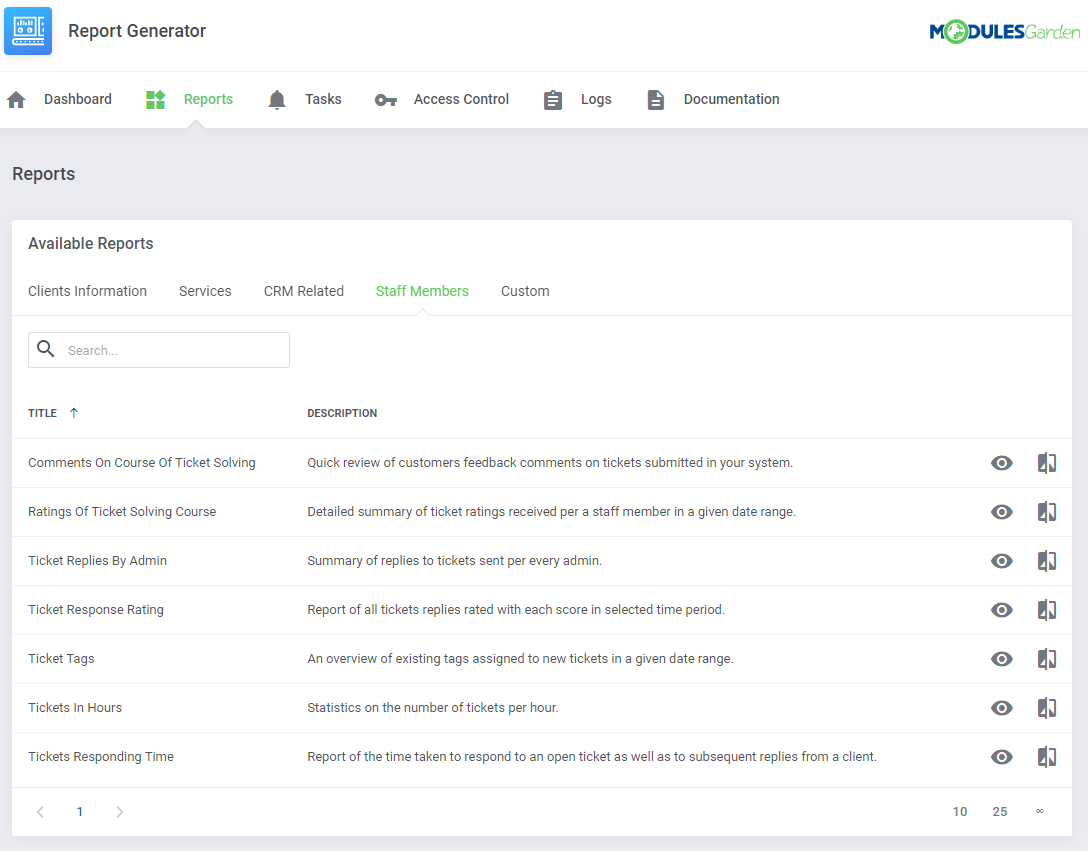Show unlimited entries with infinity option

1039,811
